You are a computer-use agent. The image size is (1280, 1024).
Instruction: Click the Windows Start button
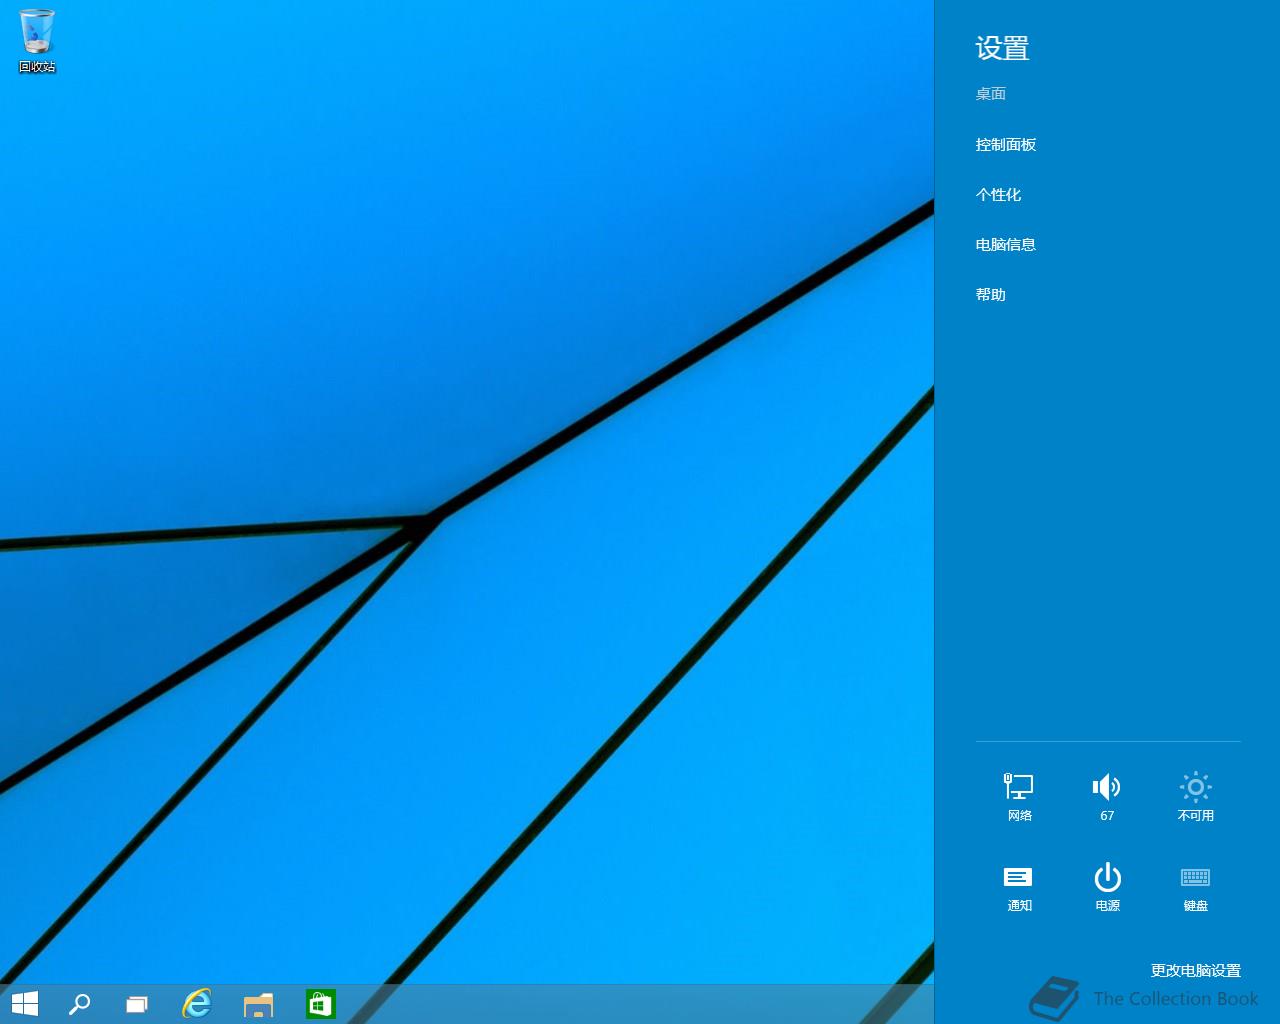tap(24, 1004)
